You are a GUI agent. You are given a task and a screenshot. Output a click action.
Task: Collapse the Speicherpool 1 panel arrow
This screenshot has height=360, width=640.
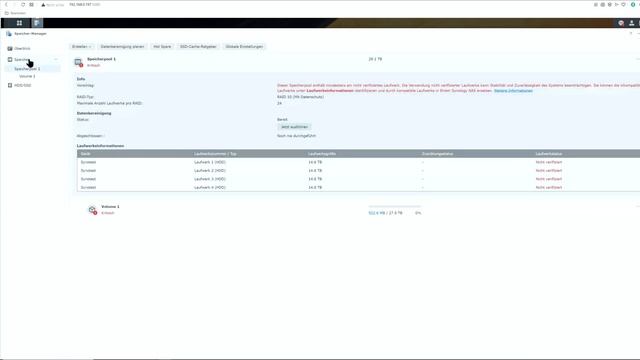(638, 59)
